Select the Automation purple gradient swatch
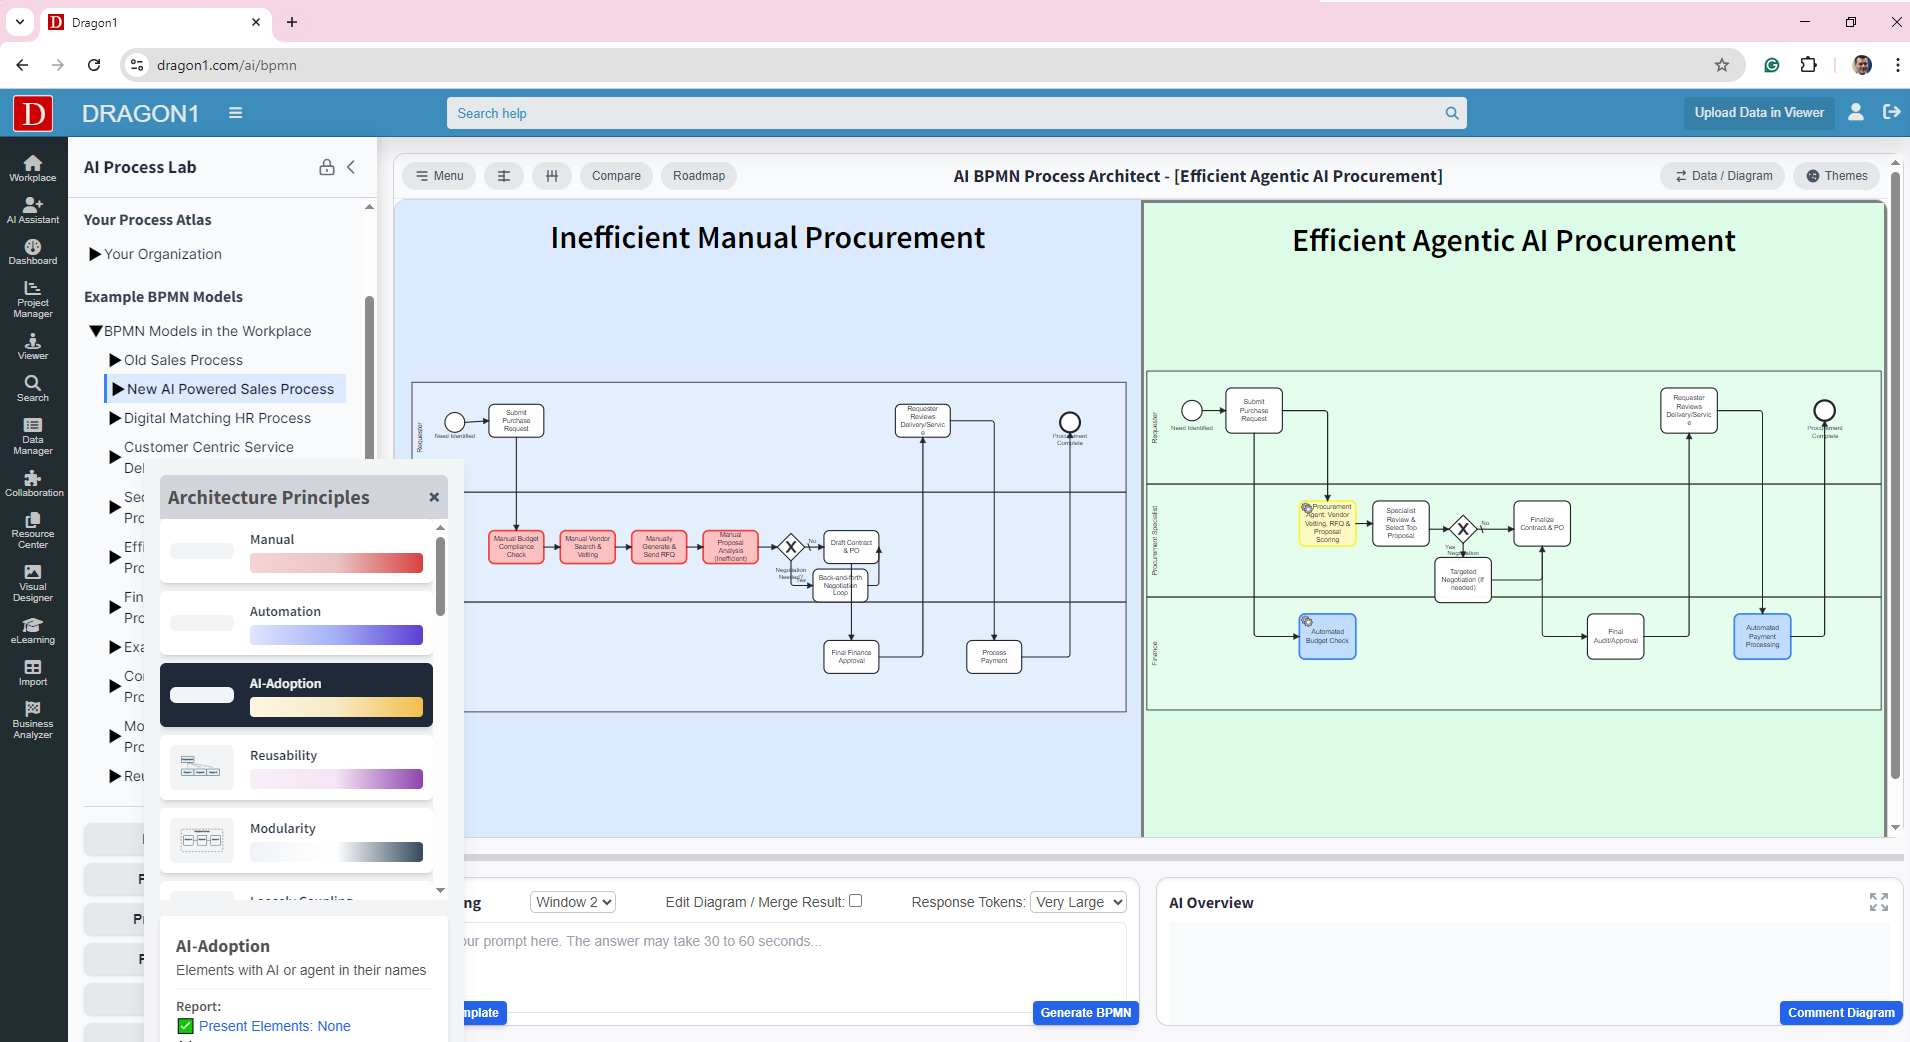Screen dimensions: 1910x1042 [336, 635]
